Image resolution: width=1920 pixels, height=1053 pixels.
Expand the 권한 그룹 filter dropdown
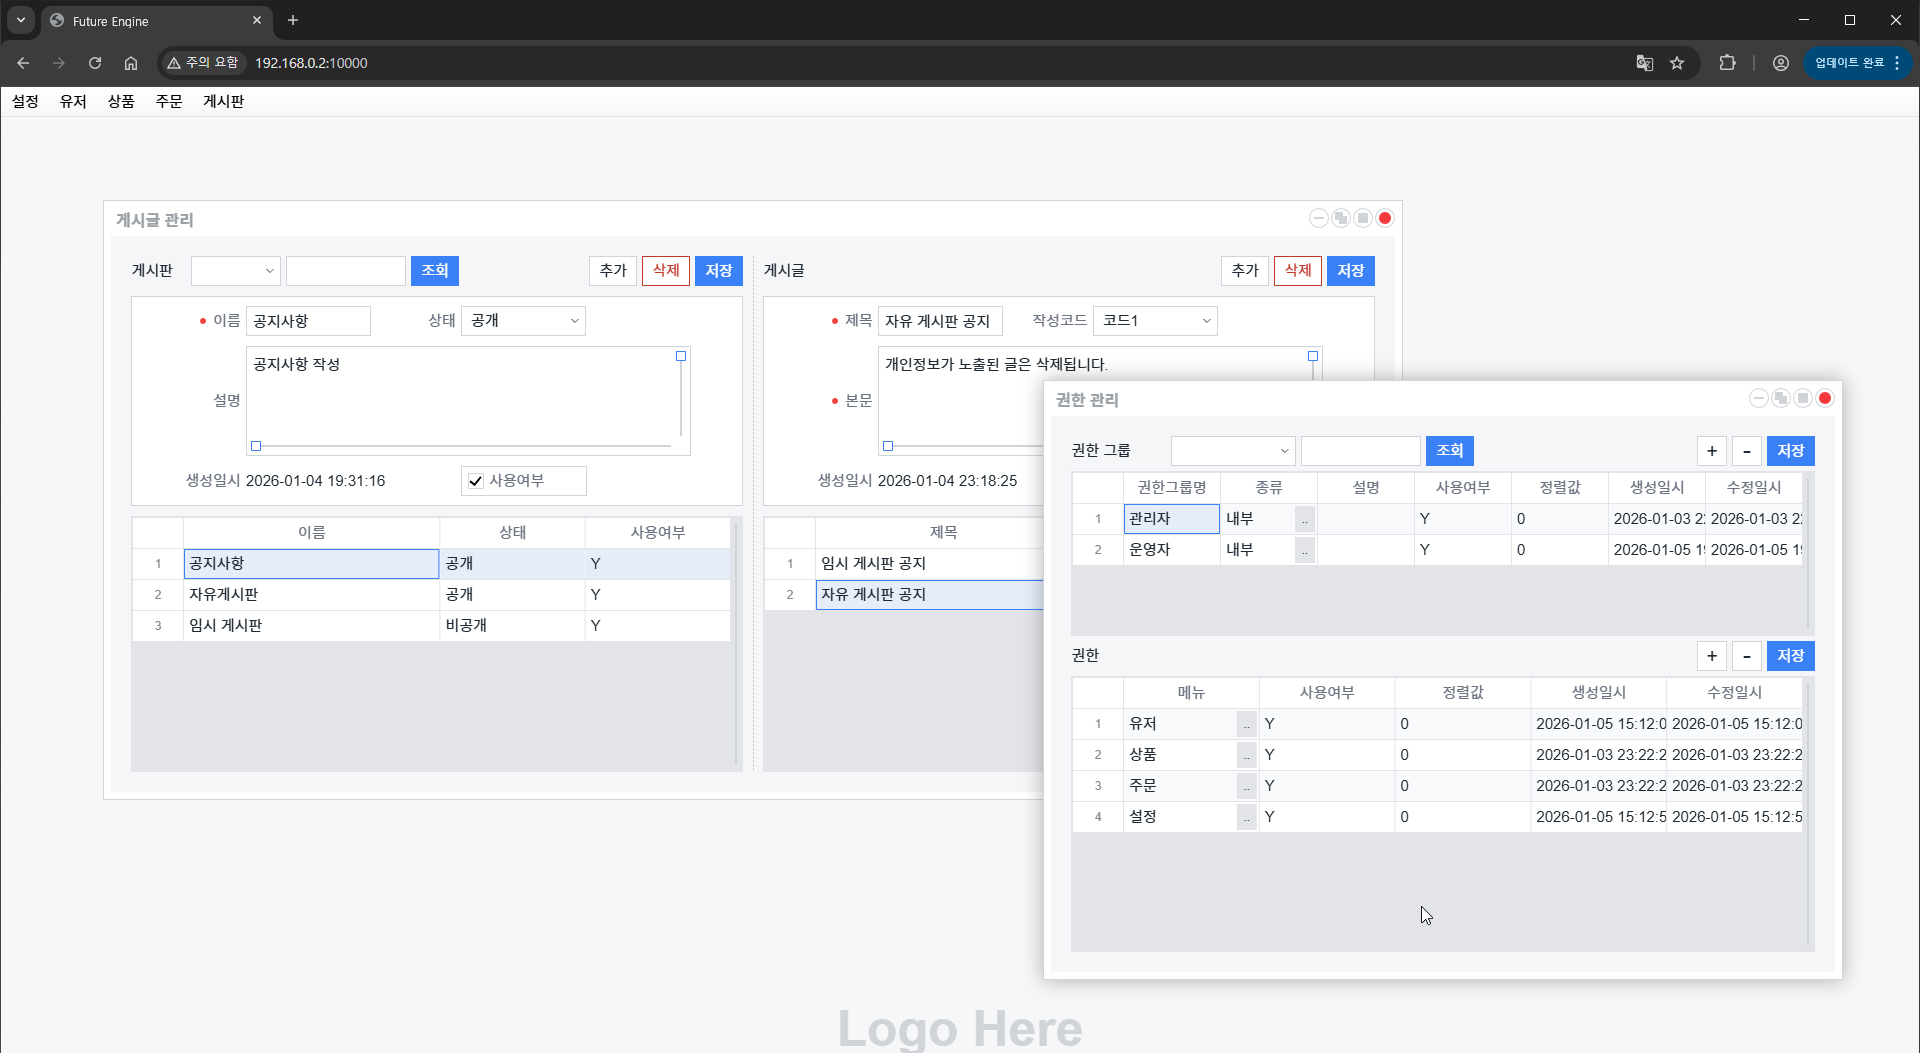1232,451
